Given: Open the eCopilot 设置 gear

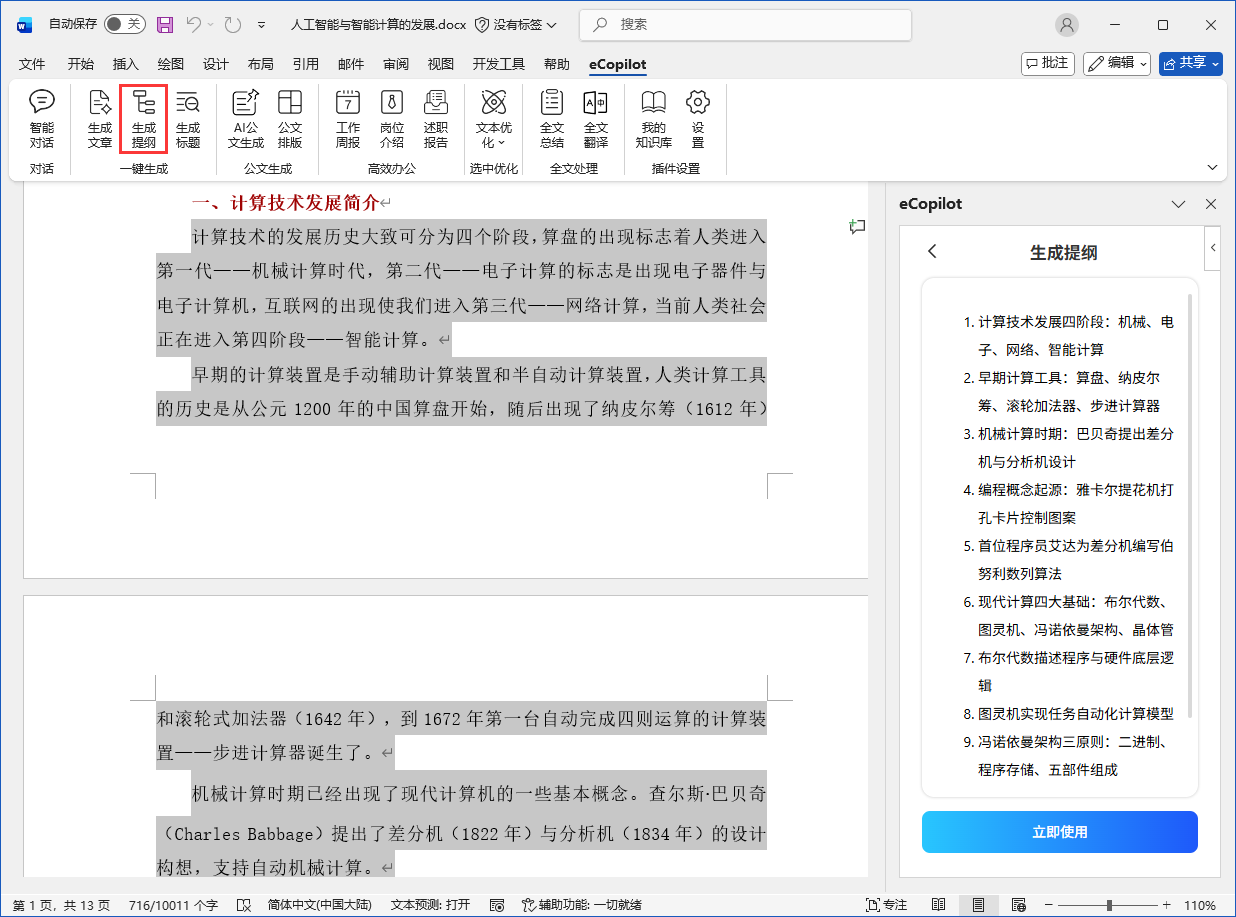Looking at the screenshot, I should (x=698, y=118).
